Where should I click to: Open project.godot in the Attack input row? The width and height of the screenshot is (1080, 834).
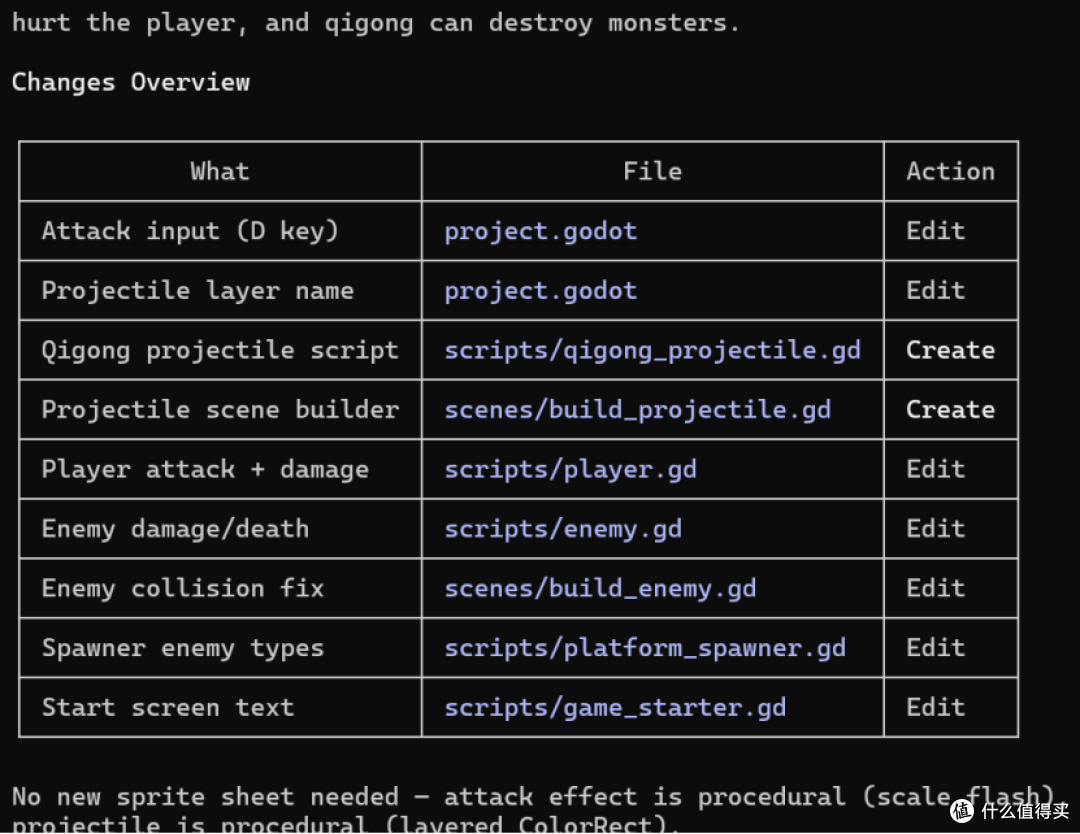click(541, 231)
